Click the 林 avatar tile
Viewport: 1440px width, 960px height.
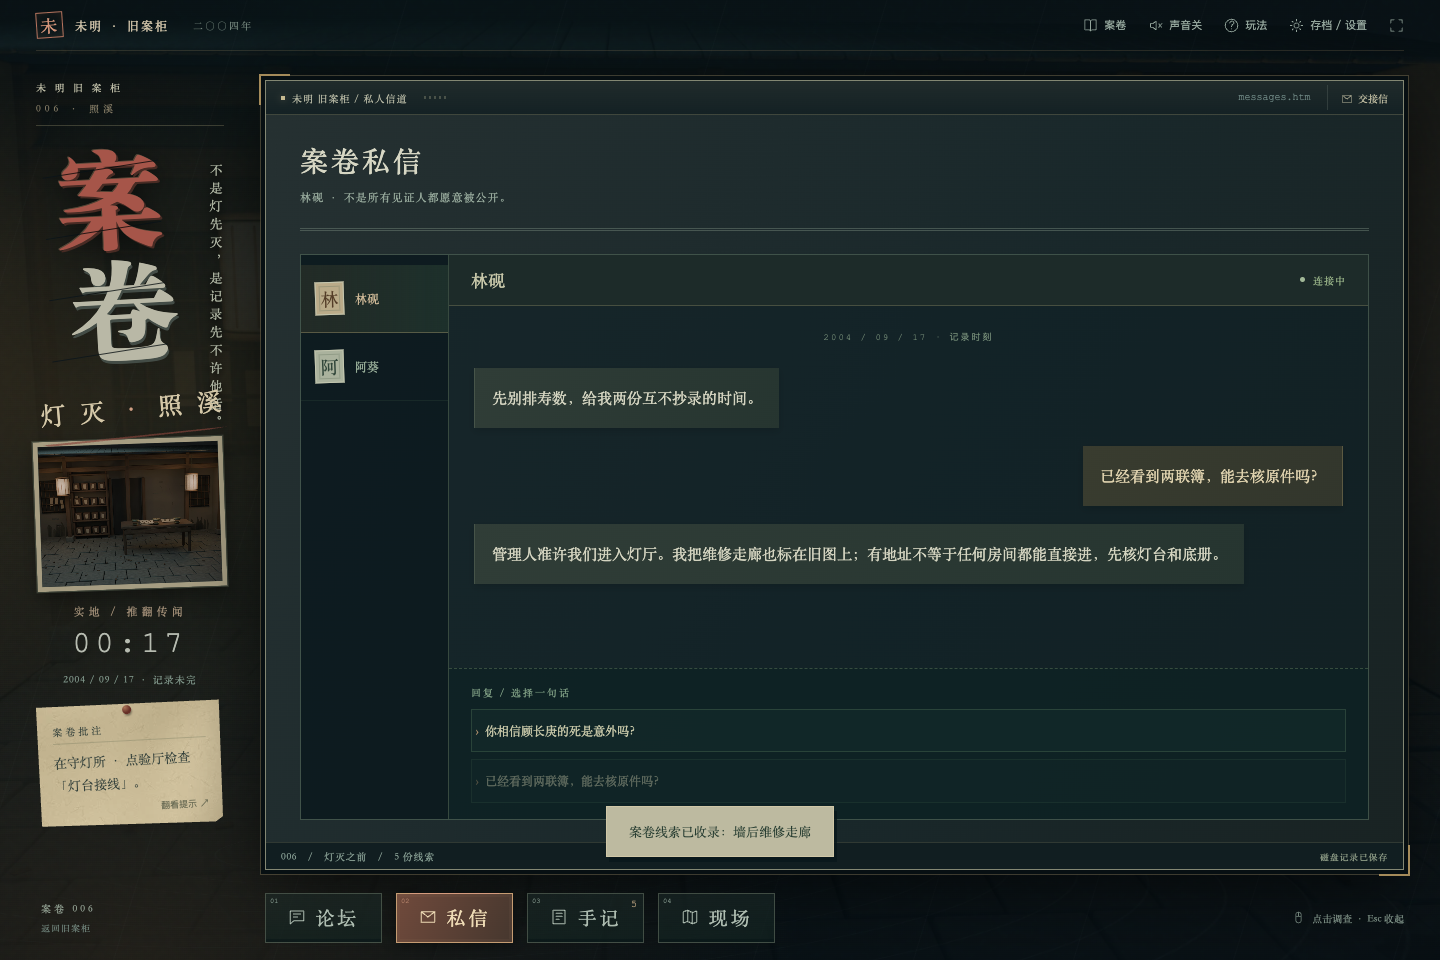click(x=329, y=299)
